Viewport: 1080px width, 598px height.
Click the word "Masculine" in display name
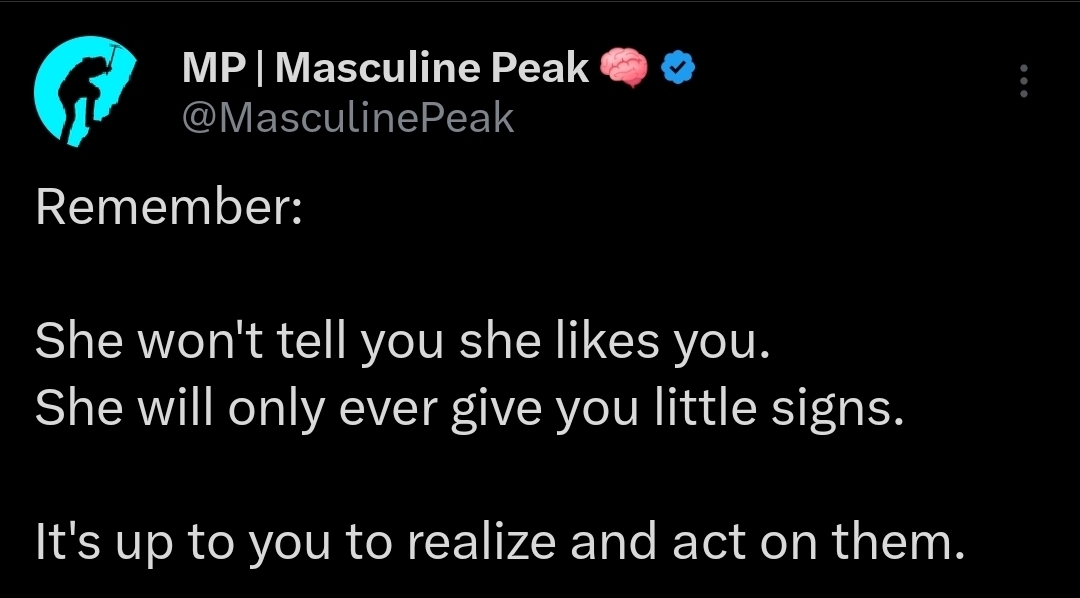click(377, 68)
